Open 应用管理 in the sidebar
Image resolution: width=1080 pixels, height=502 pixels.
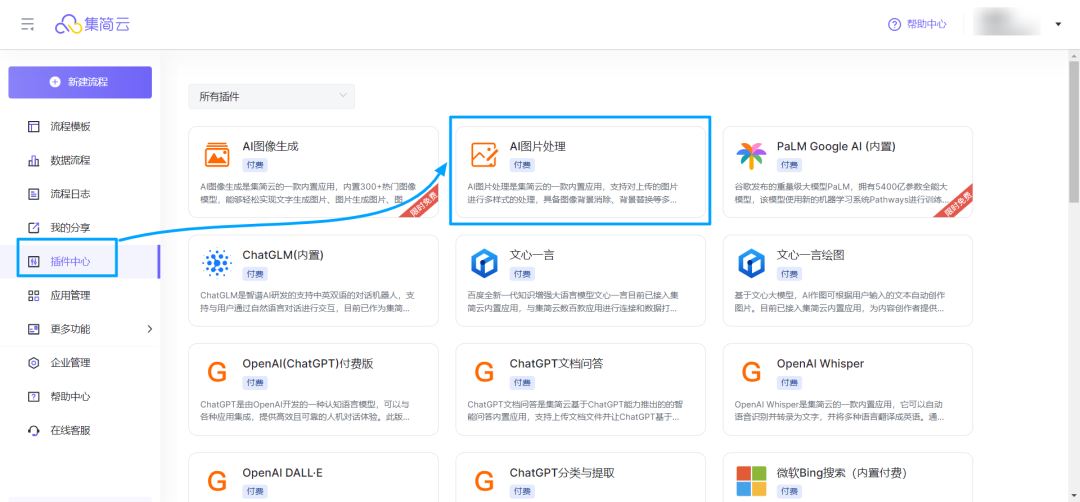click(70, 295)
